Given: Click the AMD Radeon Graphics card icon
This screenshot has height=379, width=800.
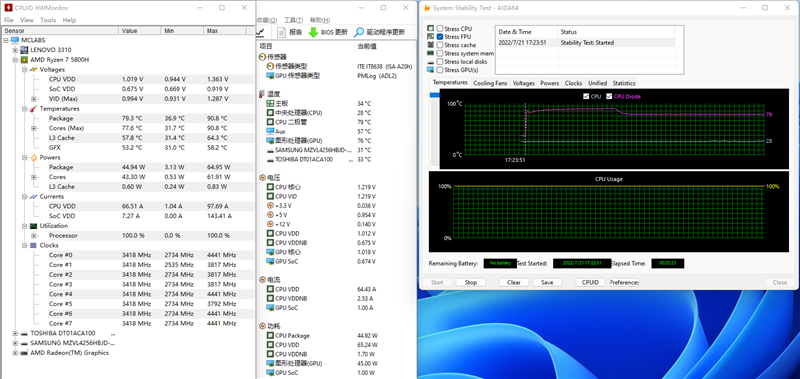Looking at the screenshot, I should (x=24, y=352).
